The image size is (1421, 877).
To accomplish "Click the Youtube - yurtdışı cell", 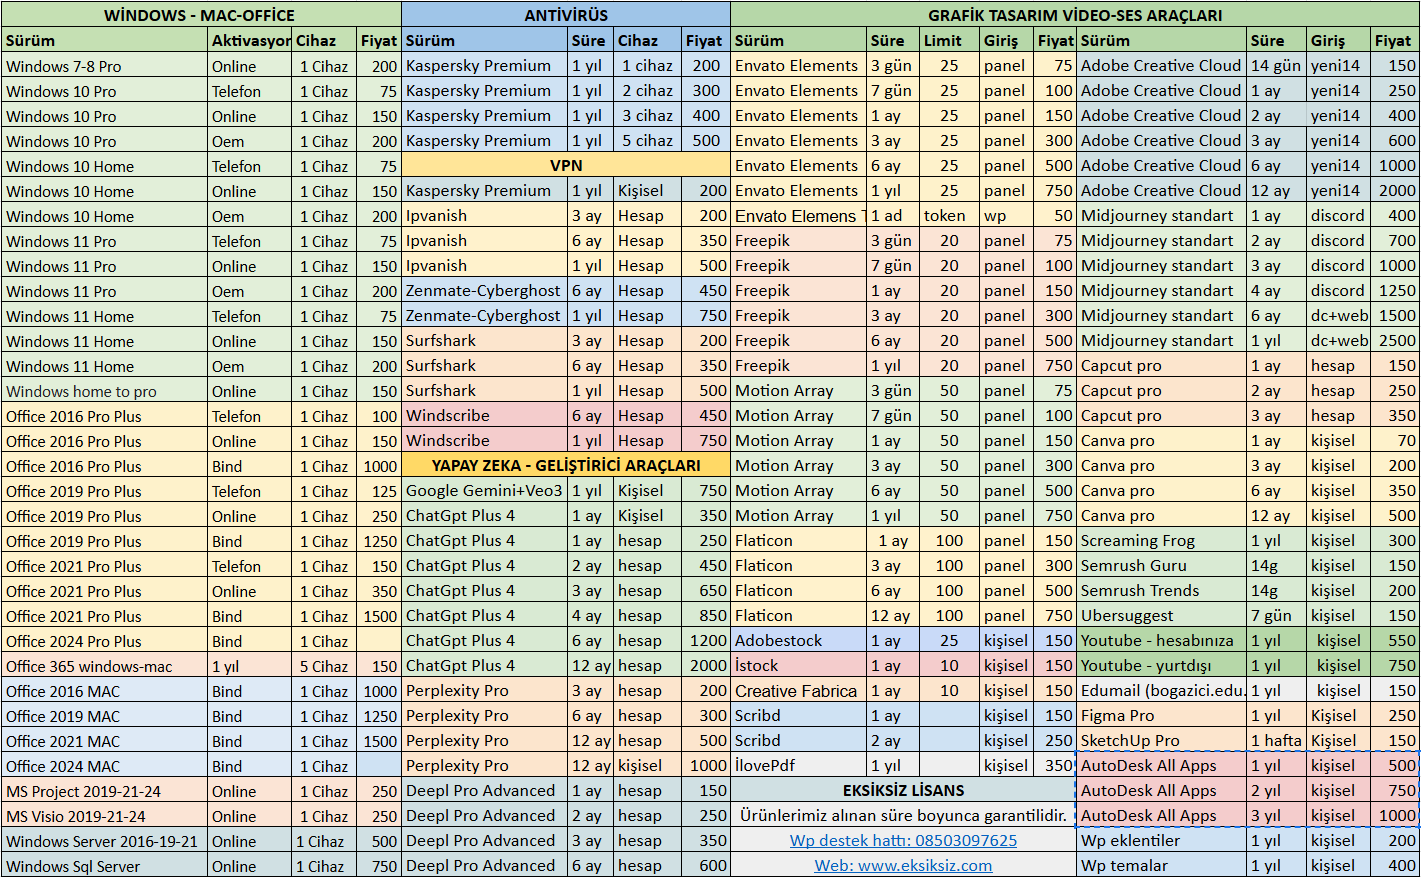I will click(1162, 665).
